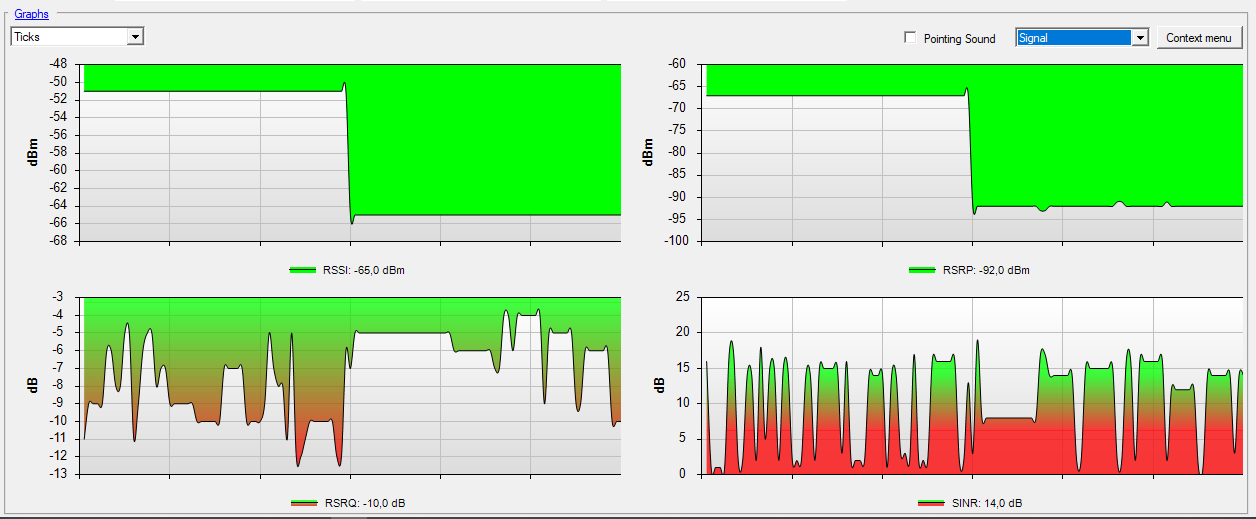Select the RSRQ legend color swatch
The image size is (1256, 519).
point(305,503)
